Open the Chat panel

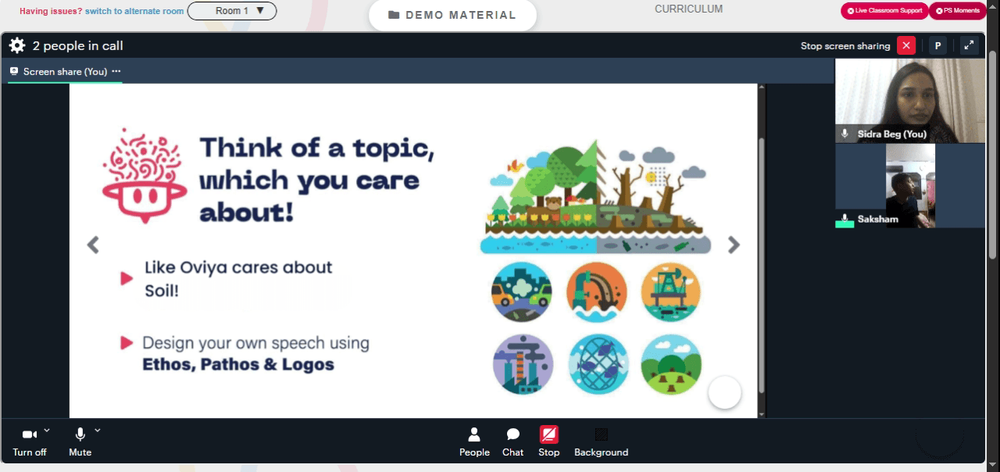[x=513, y=442]
